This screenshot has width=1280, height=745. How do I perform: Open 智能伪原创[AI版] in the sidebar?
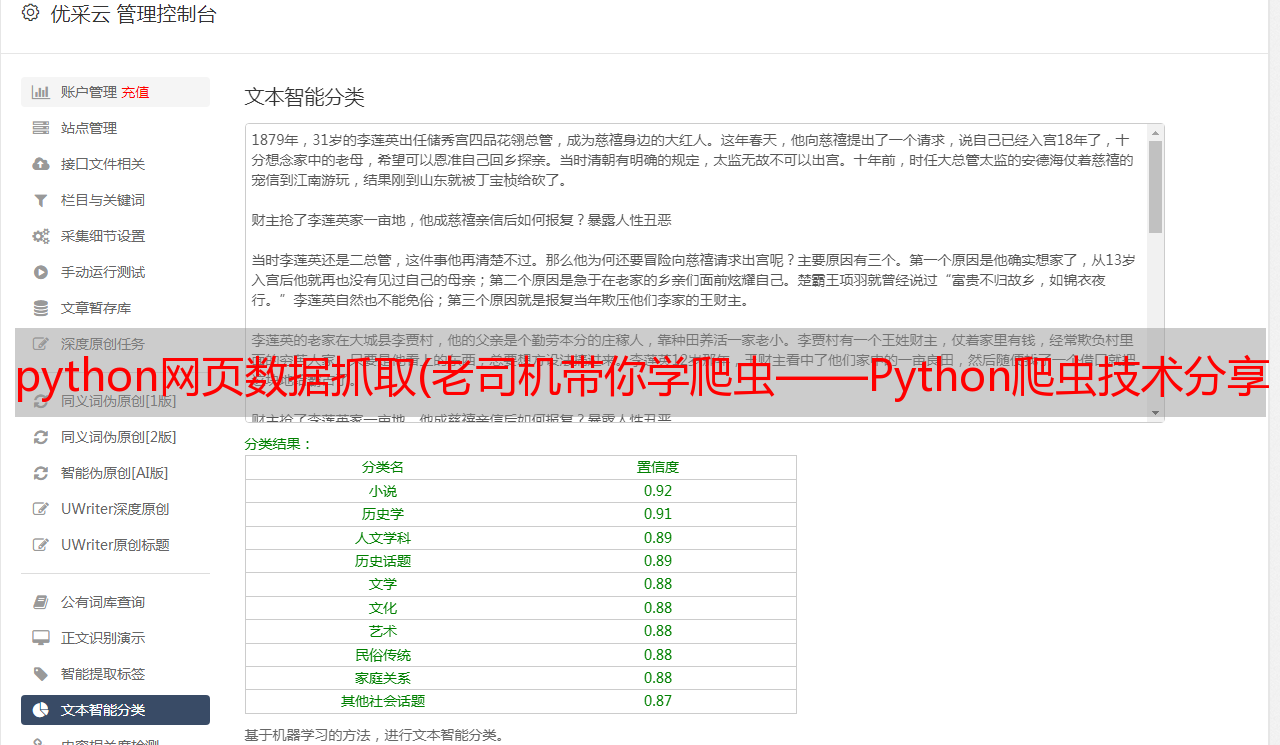[x=114, y=473]
